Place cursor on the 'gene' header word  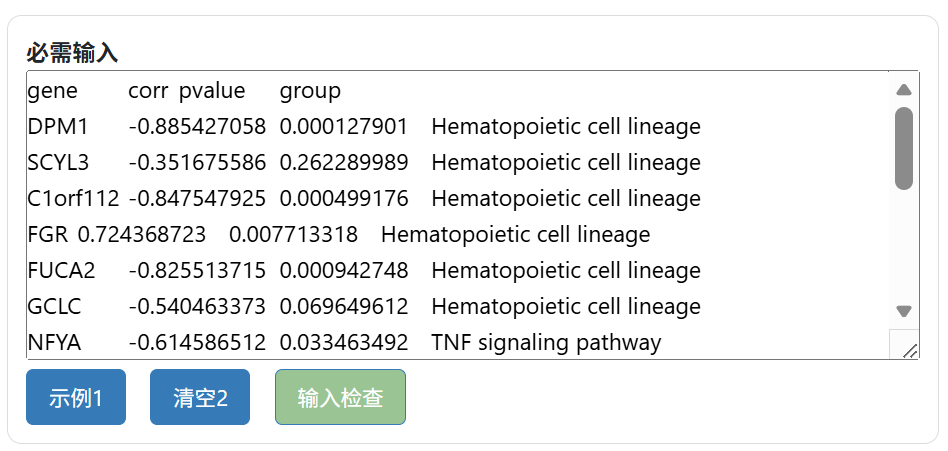(52, 91)
